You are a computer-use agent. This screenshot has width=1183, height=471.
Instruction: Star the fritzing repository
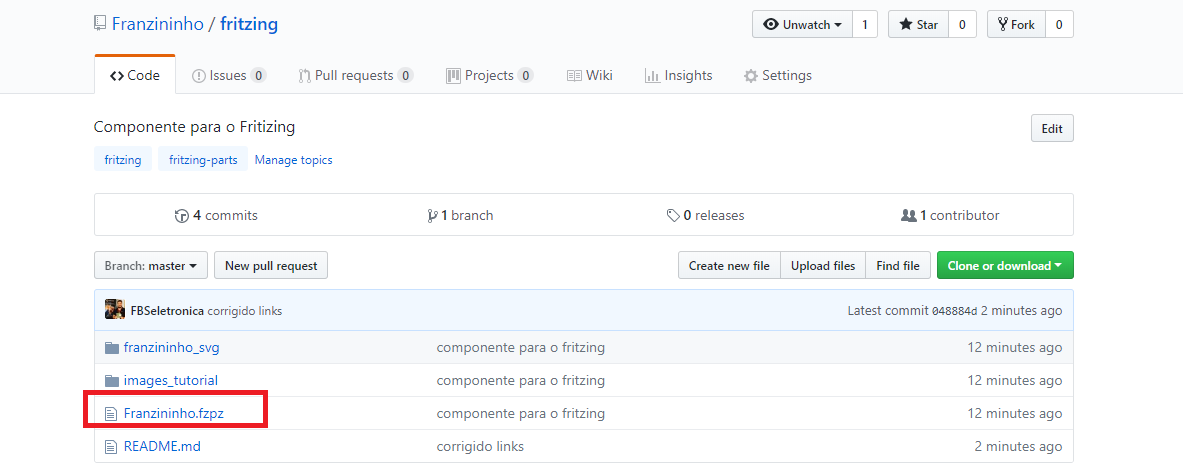[918, 24]
